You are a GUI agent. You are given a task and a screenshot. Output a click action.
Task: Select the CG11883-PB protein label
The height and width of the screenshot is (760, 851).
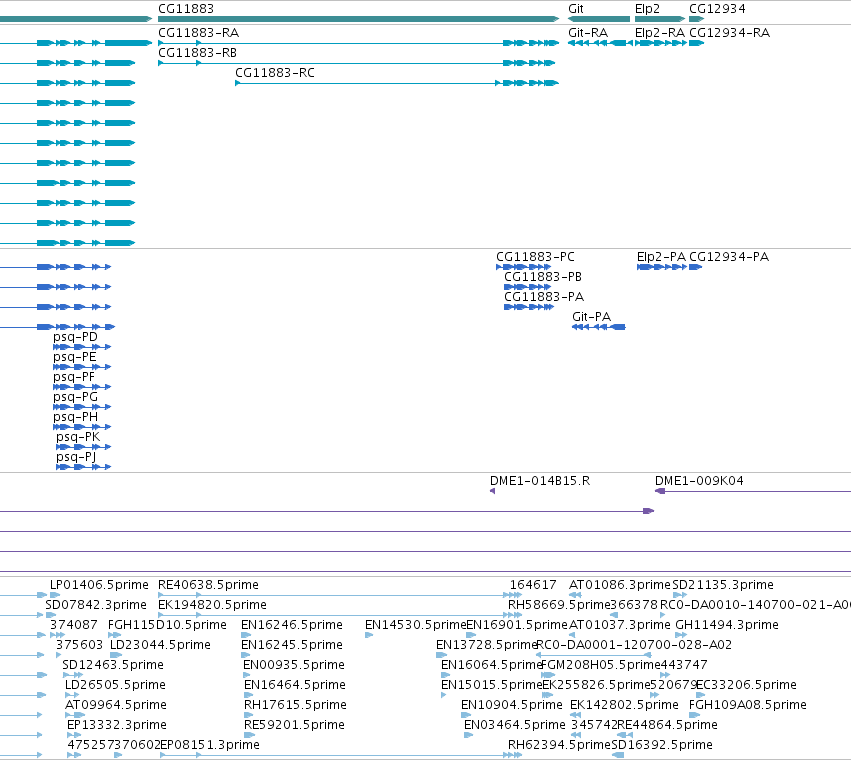(543, 277)
